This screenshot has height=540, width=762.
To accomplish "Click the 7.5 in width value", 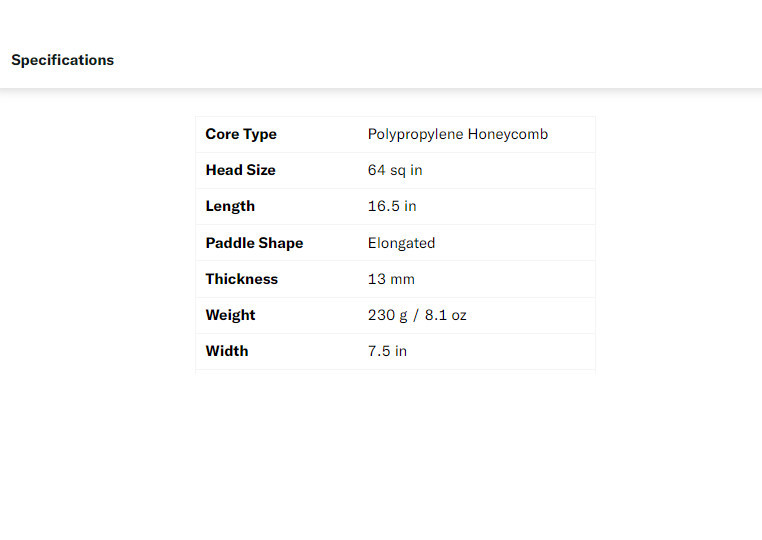I will [387, 351].
